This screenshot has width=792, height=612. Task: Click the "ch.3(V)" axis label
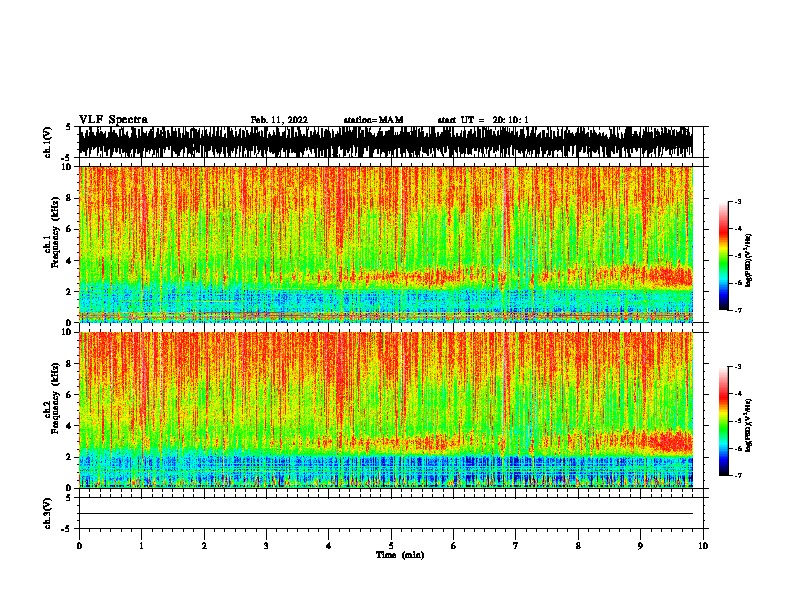tap(48, 513)
